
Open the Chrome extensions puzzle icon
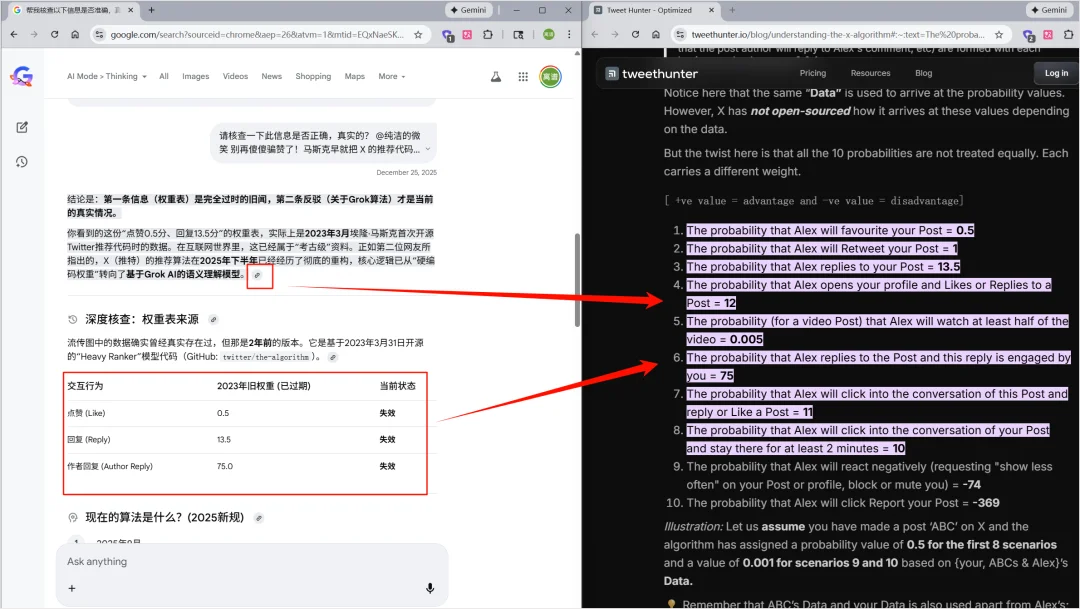tap(488, 34)
